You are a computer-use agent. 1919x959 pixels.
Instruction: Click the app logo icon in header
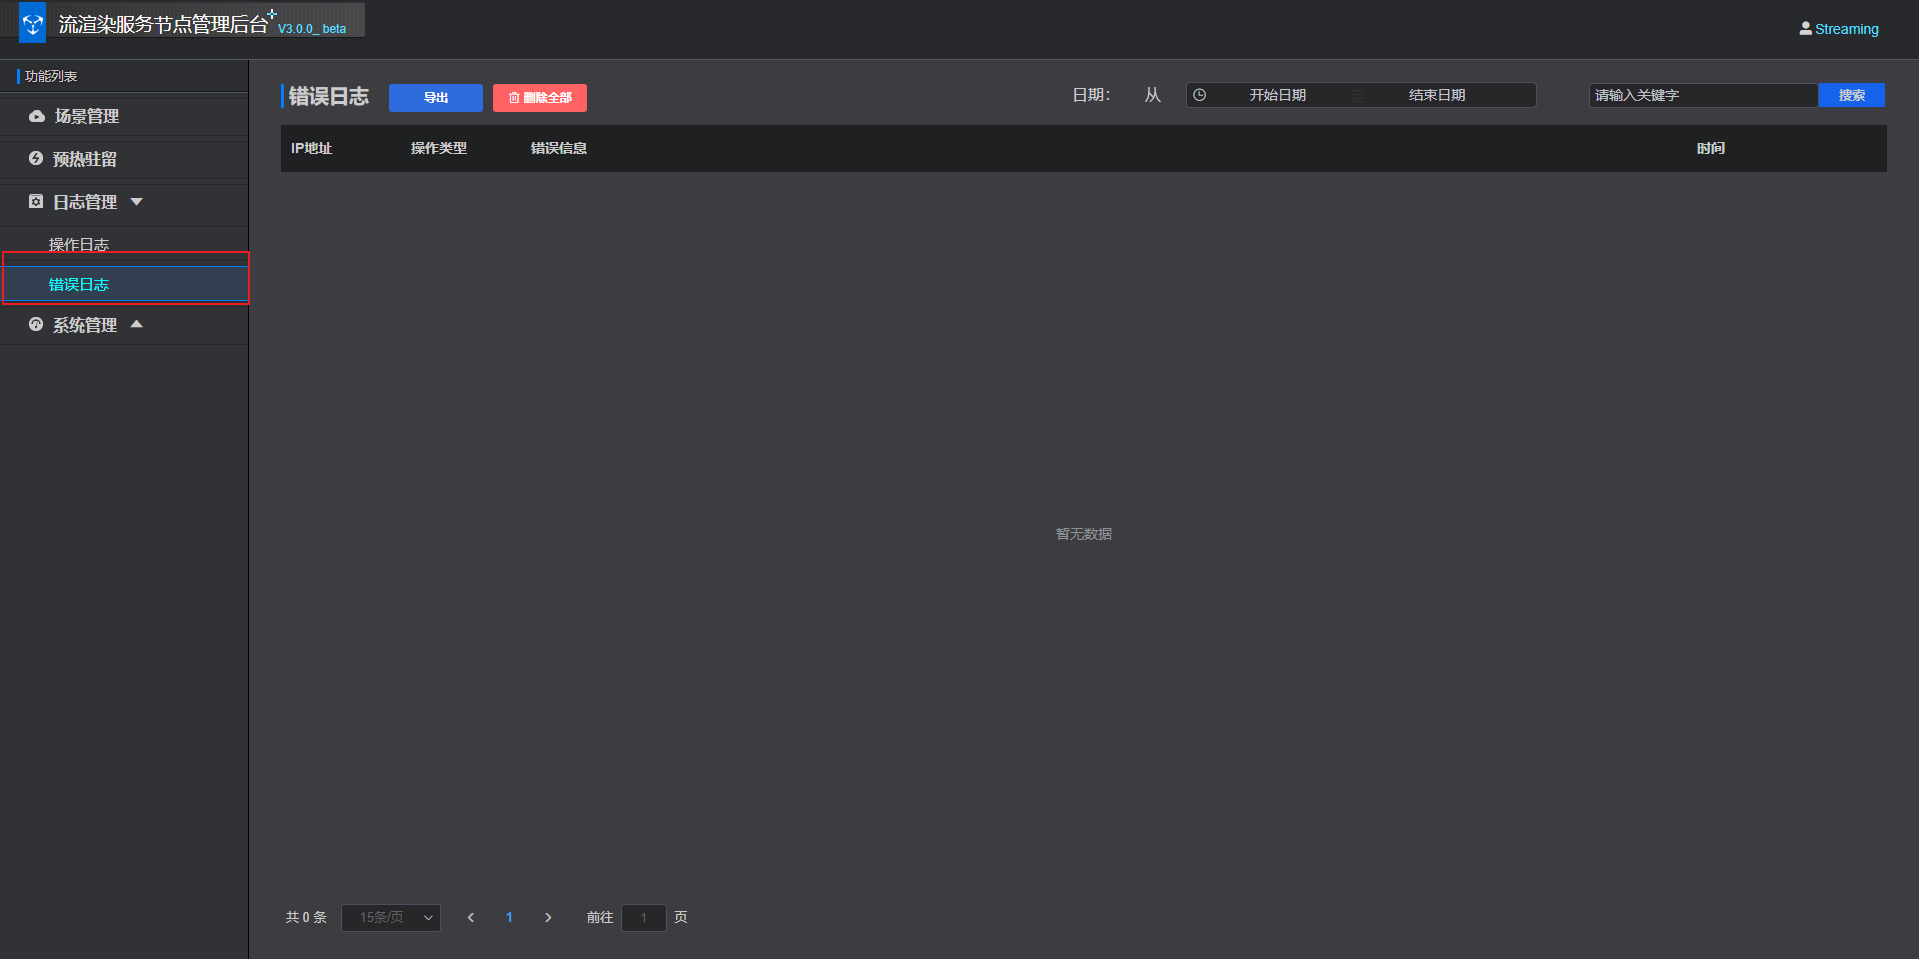(33, 23)
